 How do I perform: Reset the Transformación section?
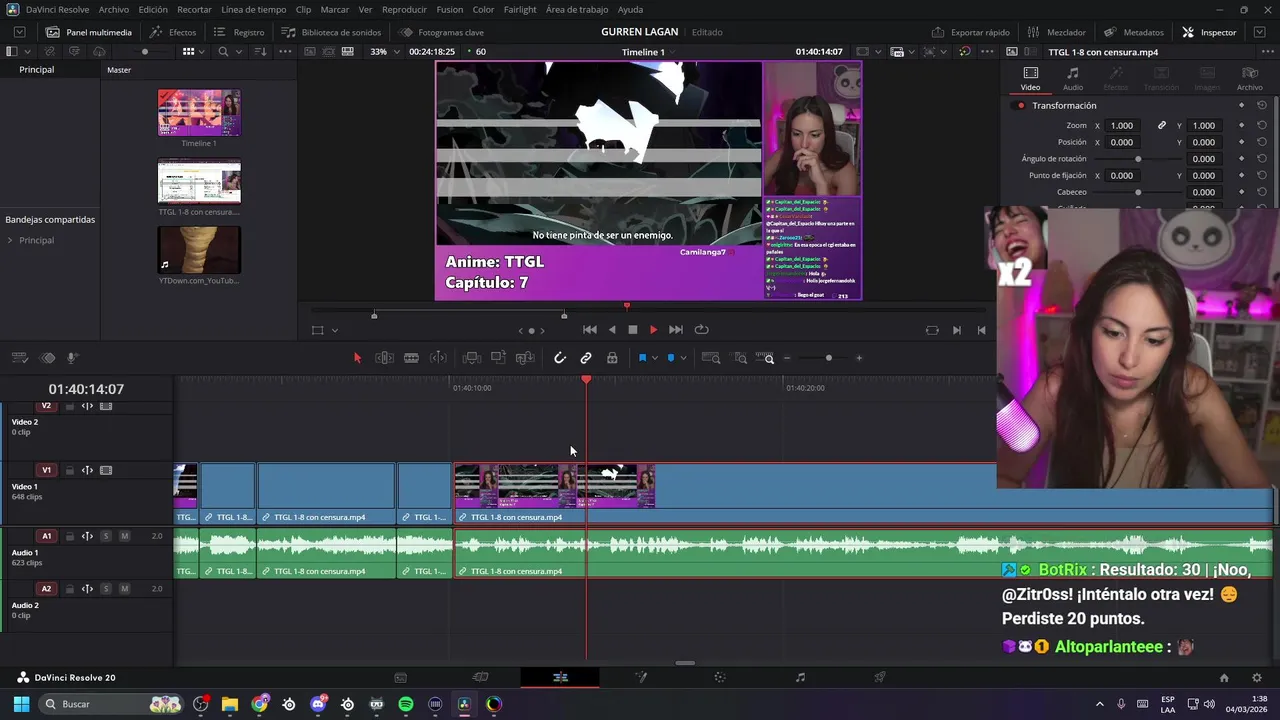tap(1262, 106)
